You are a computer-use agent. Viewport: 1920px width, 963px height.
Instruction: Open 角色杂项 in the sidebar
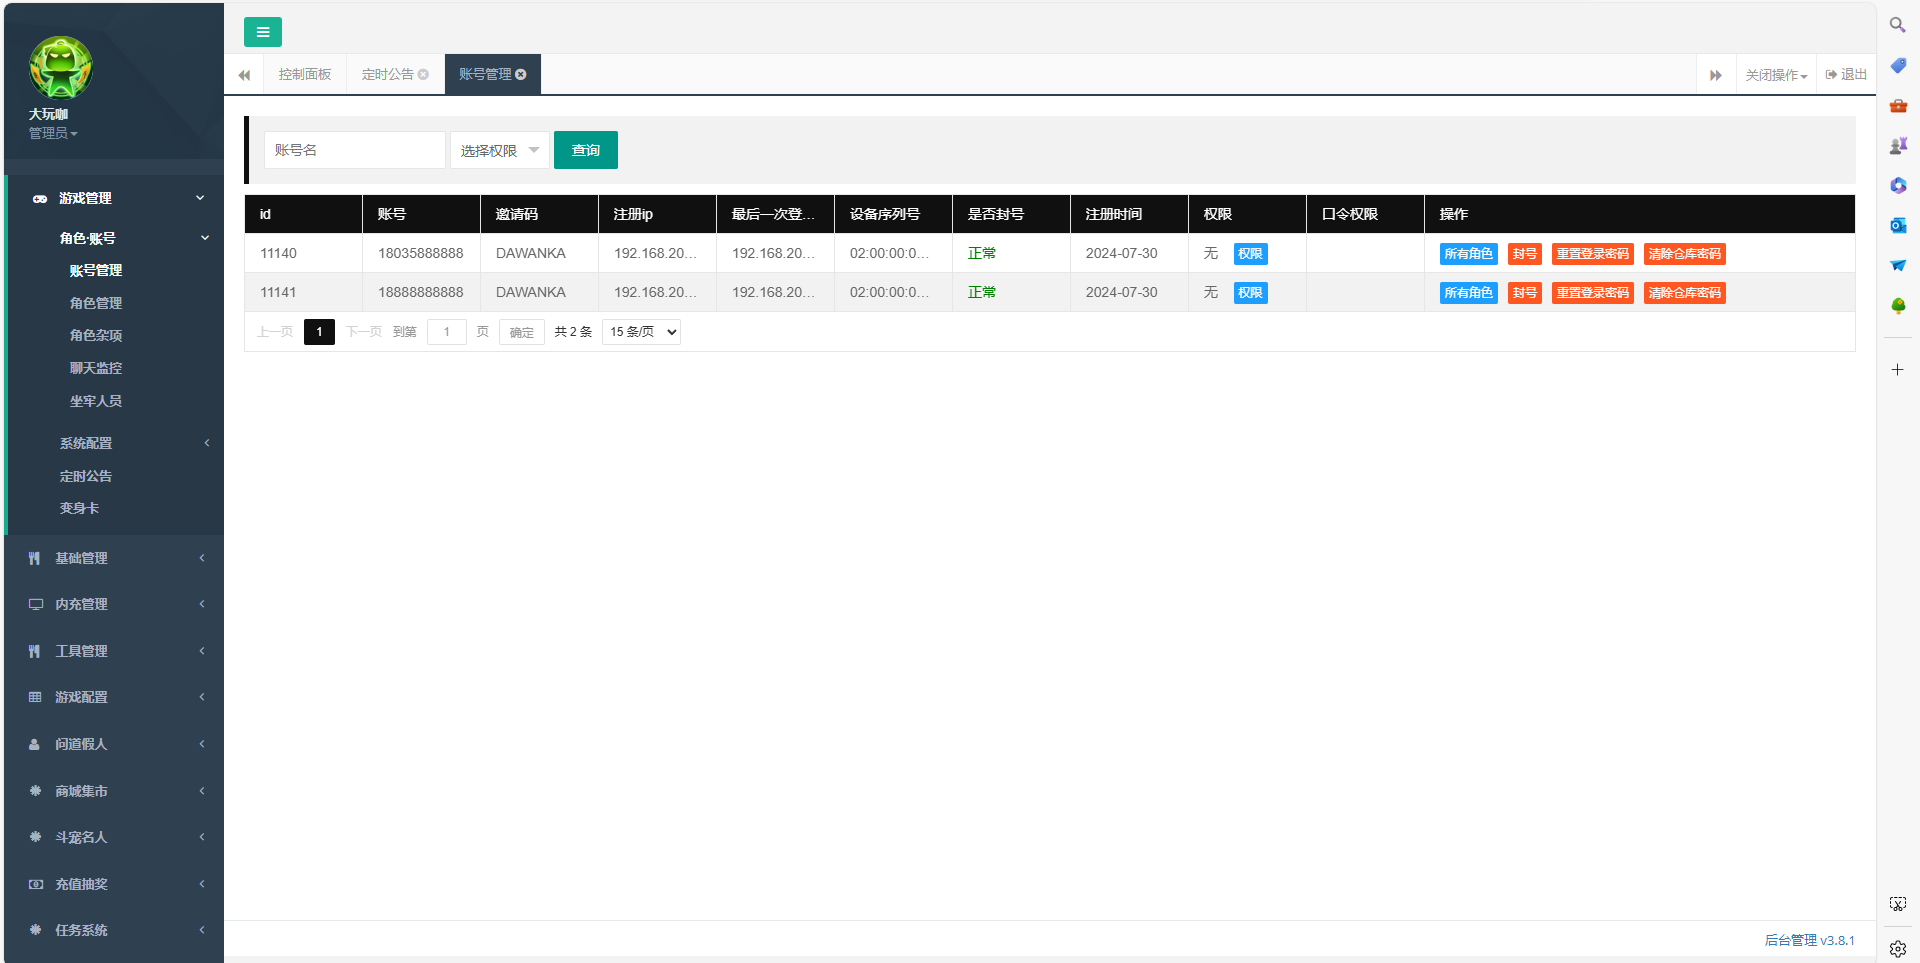pyautogui.click(x=96, y=335)
